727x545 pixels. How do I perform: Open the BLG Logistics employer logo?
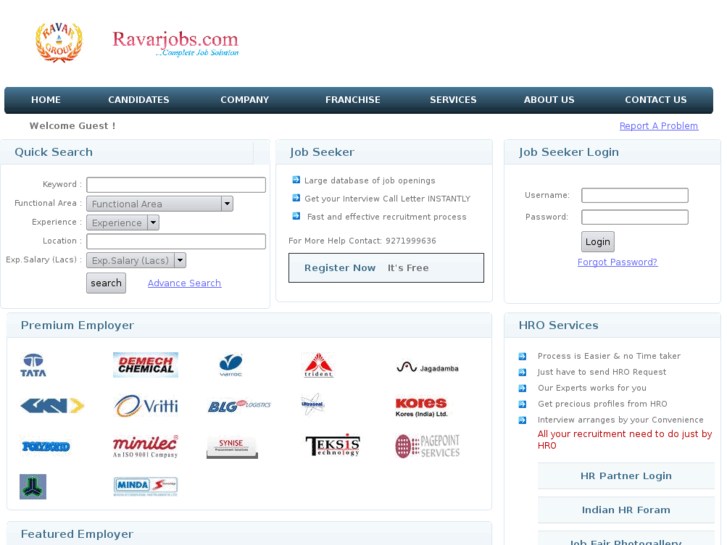coord(239,406)
